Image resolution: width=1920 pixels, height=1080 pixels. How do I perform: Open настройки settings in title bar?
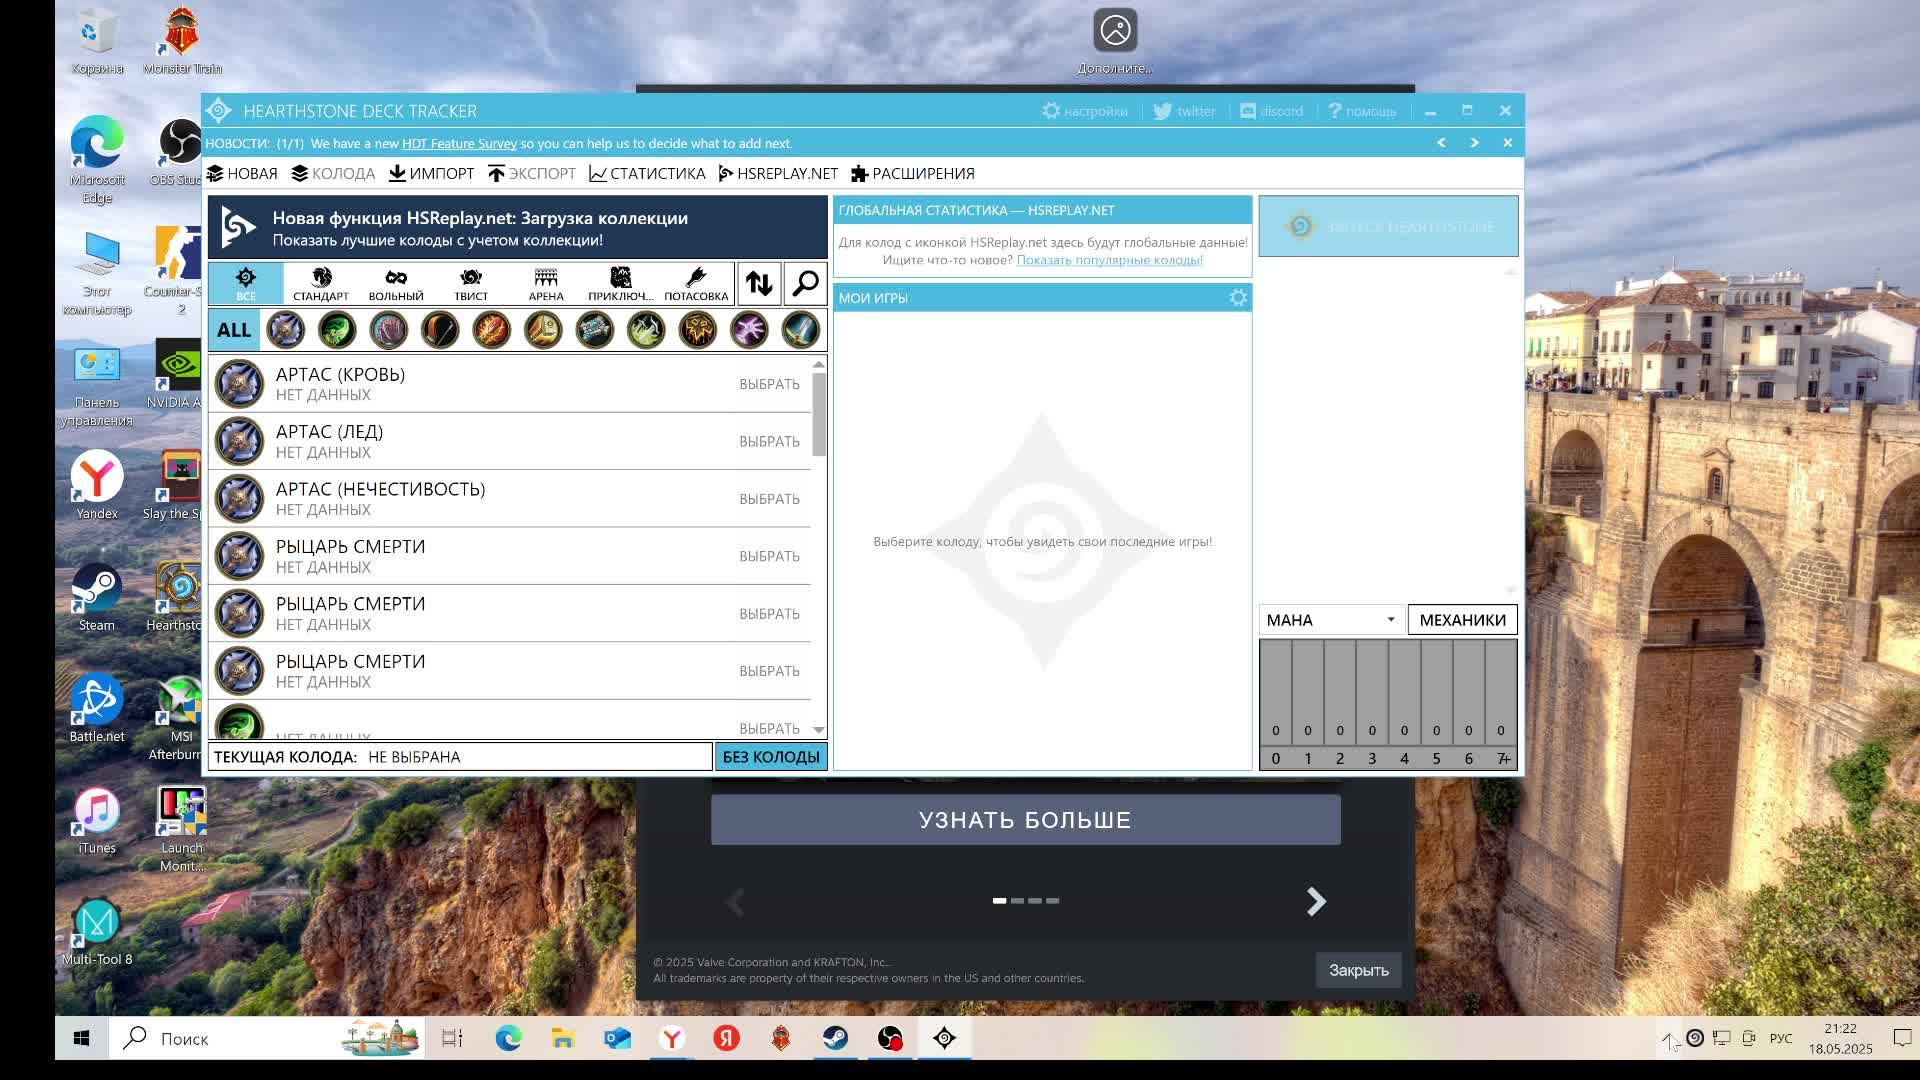click(1085, 111)
